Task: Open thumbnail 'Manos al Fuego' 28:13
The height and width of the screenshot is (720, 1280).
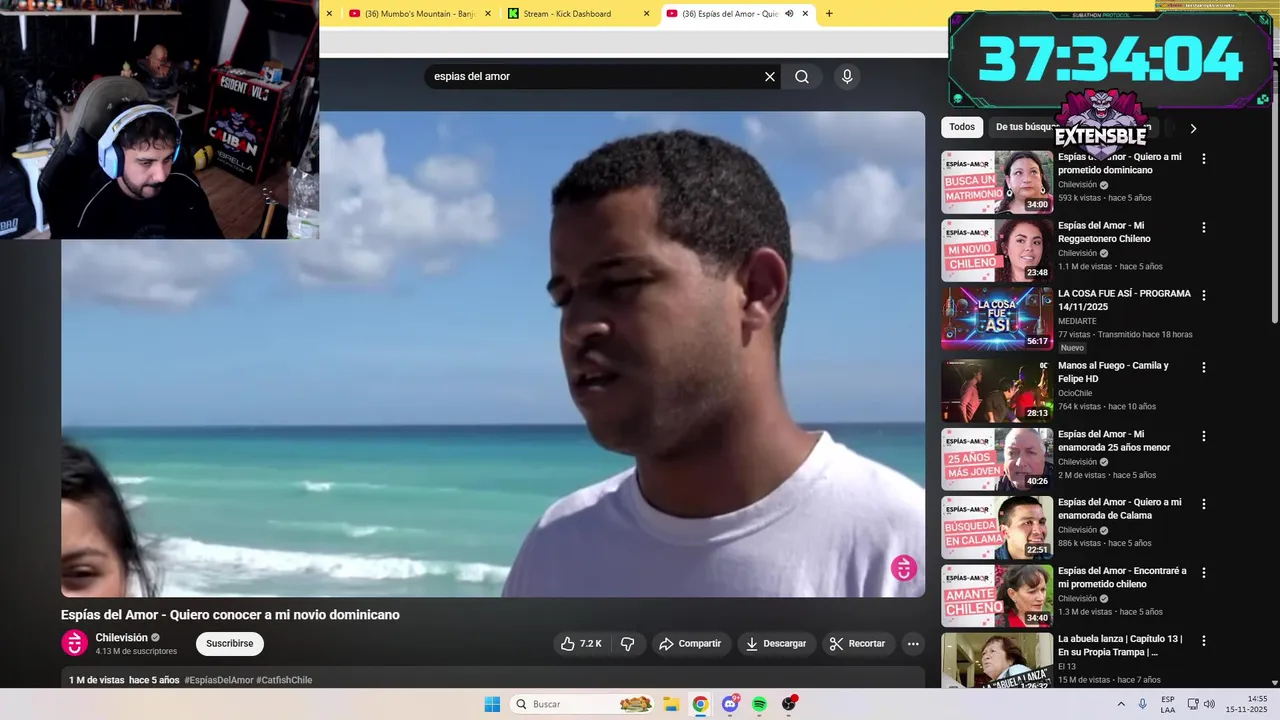Action: click(x=997, y=391)
